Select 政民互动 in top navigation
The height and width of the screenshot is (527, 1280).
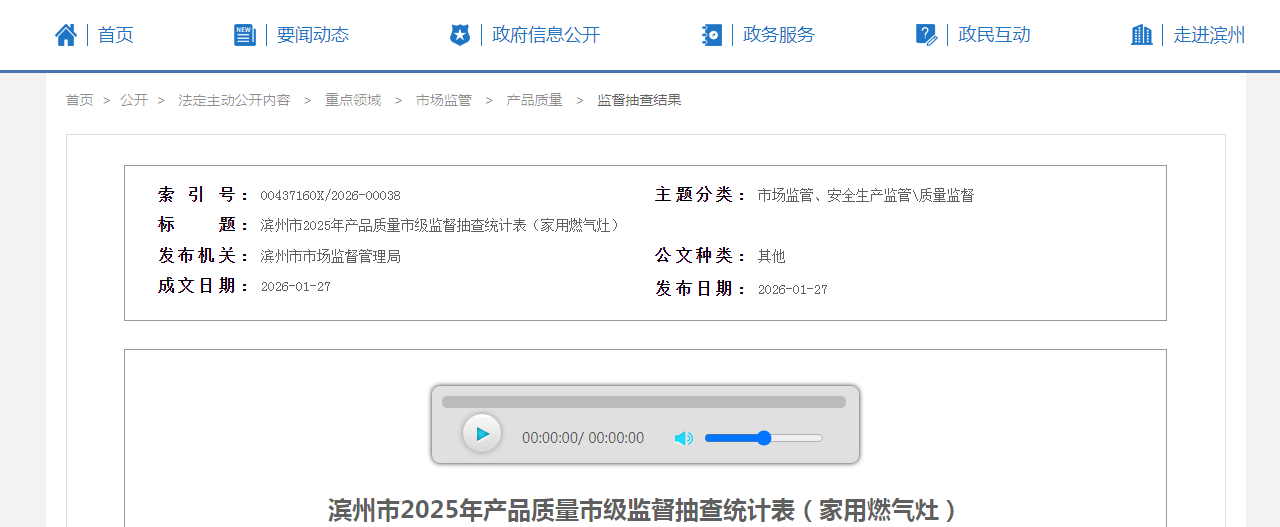tap(994, 35)
